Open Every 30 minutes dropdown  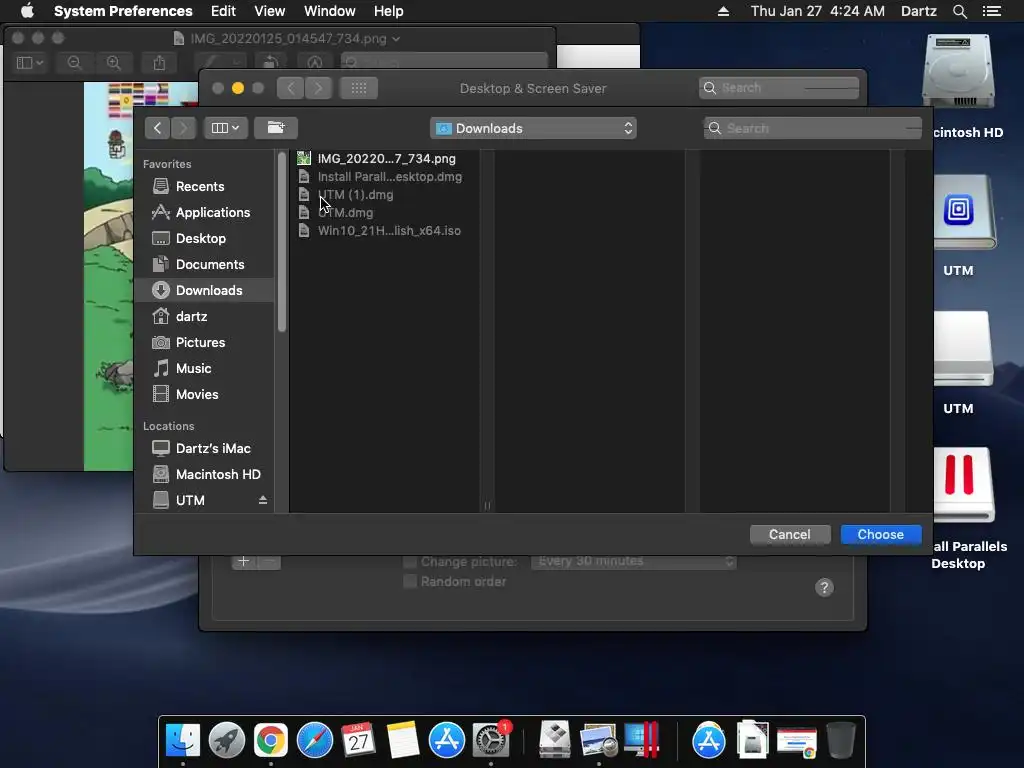pos(633,561)
